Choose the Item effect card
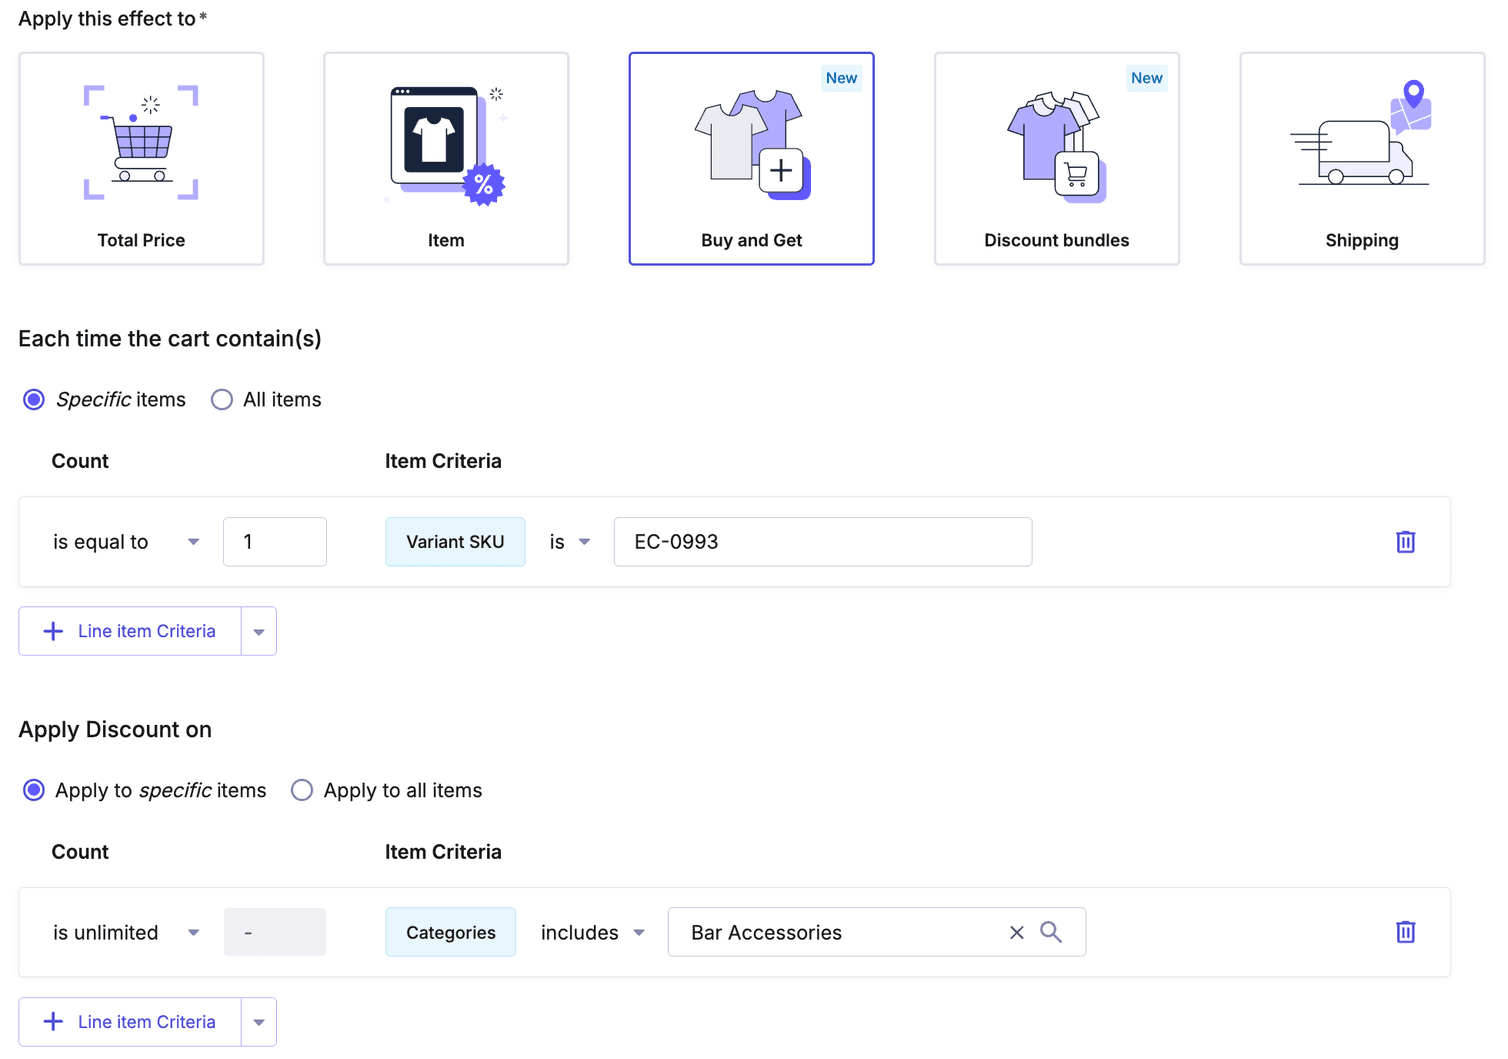The image size is (1508, 1059). 446,159
